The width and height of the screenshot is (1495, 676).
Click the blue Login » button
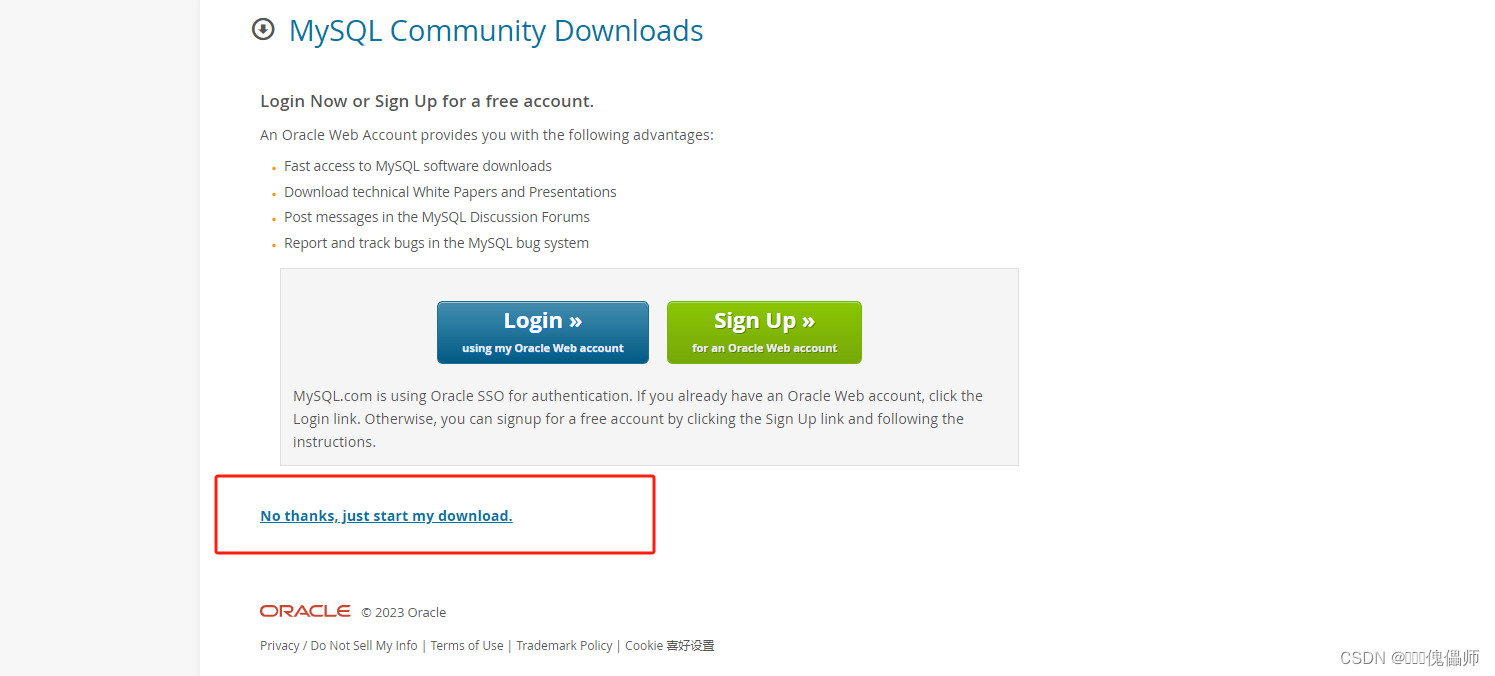[543, 332]
